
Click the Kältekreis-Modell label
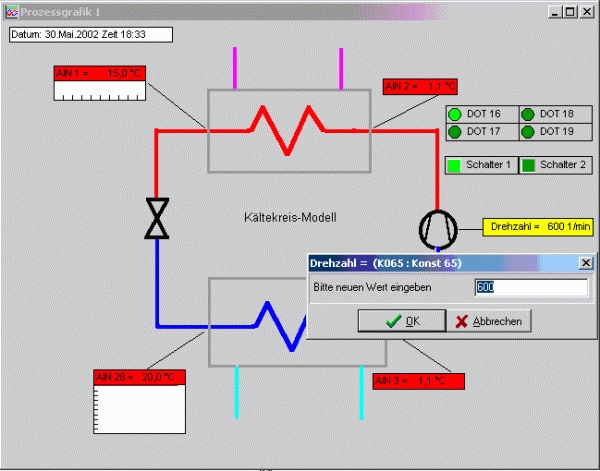[x=290, y=218]
